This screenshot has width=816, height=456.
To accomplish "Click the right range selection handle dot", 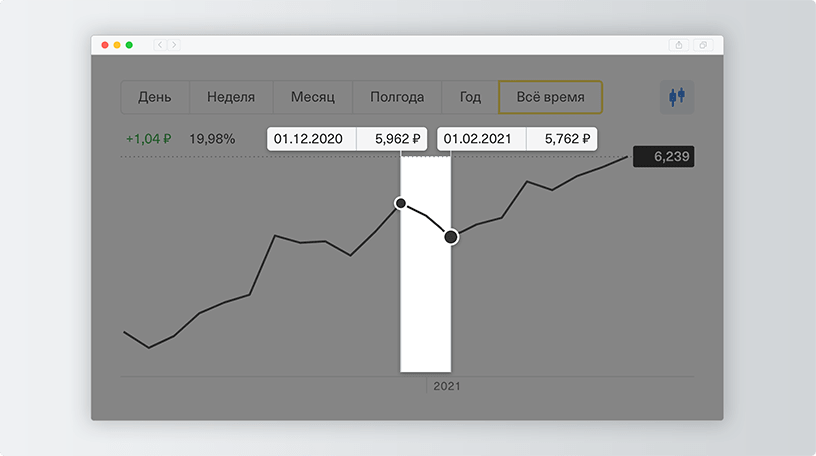I will 451,237.
